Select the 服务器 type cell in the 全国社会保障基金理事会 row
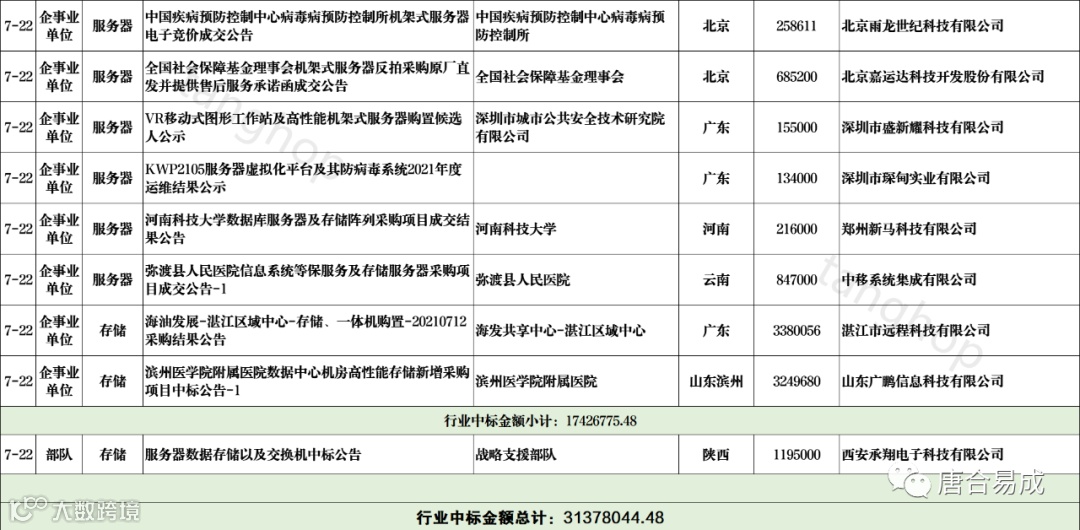The width and height of the screenshot is (1080, 530). pyautogui.click(x=113, y=77)
